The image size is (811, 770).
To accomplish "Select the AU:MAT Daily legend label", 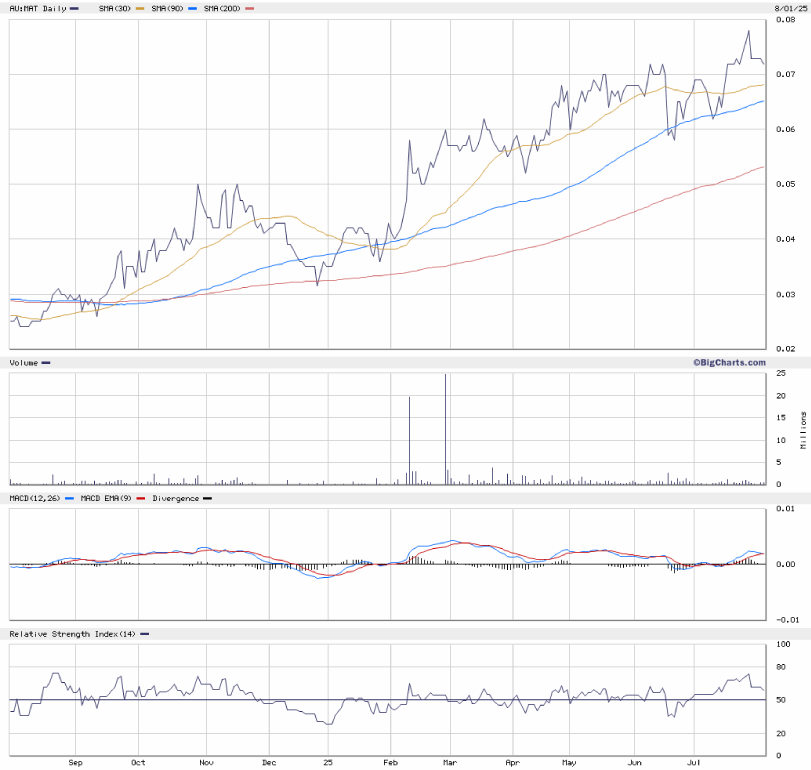I will [x=37, y=8].
